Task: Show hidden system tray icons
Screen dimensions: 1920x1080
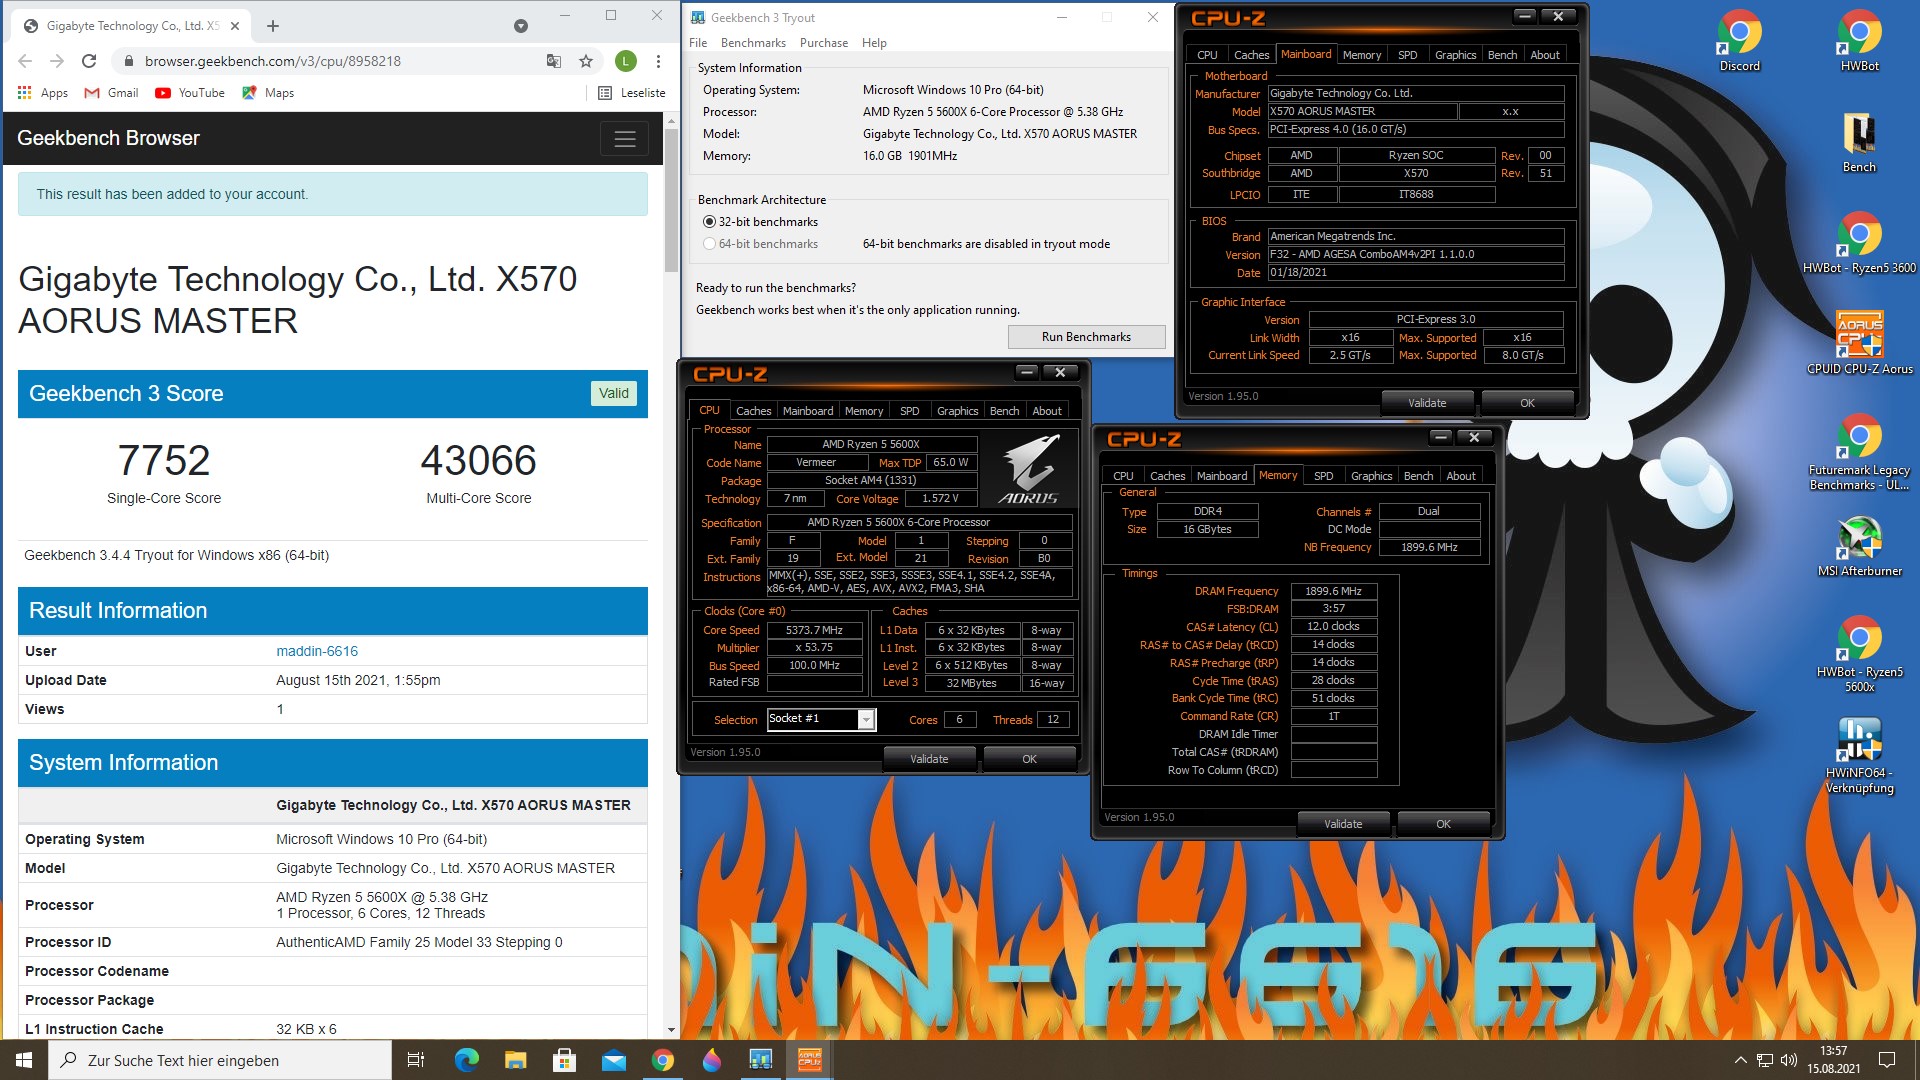Action: (x=1740, y=1060)
